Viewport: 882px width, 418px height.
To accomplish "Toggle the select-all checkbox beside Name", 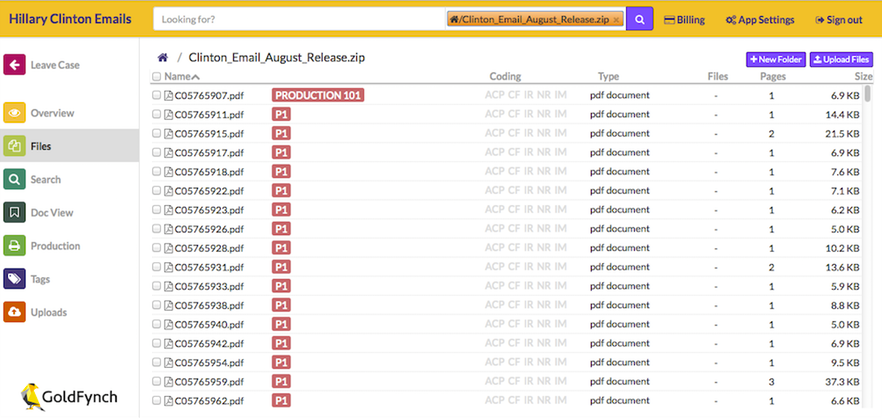I will (x=156, y=77).
